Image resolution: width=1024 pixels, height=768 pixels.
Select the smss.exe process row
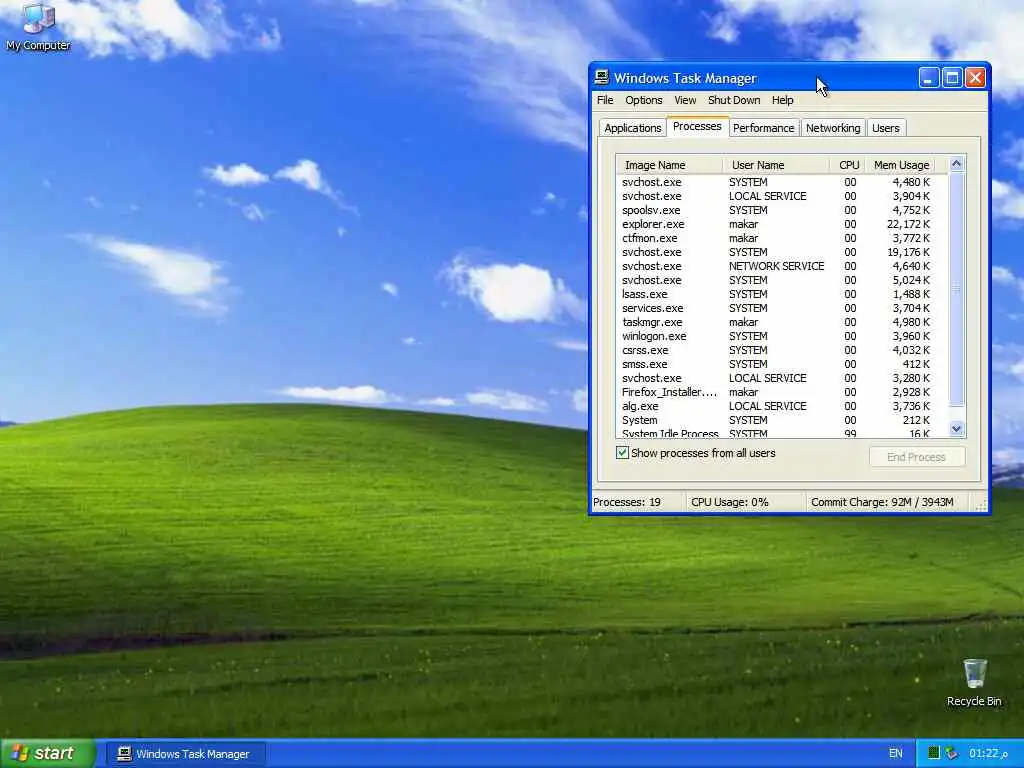click(776, 364)
